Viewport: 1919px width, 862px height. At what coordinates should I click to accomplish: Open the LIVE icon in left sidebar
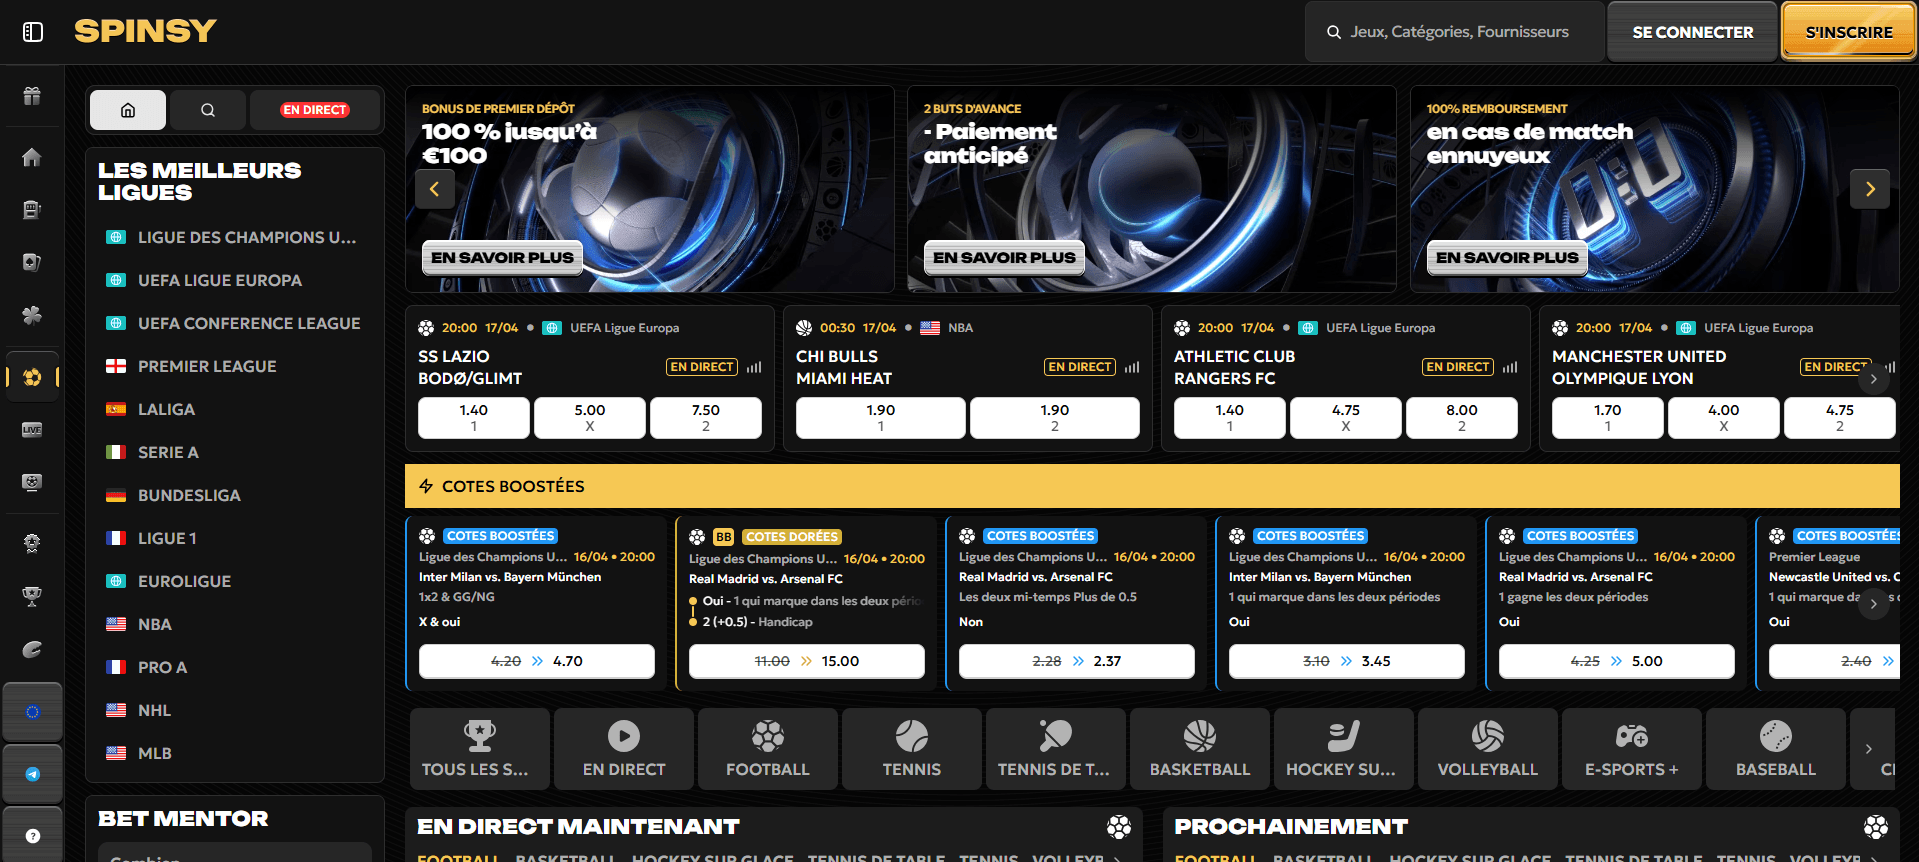32,430
